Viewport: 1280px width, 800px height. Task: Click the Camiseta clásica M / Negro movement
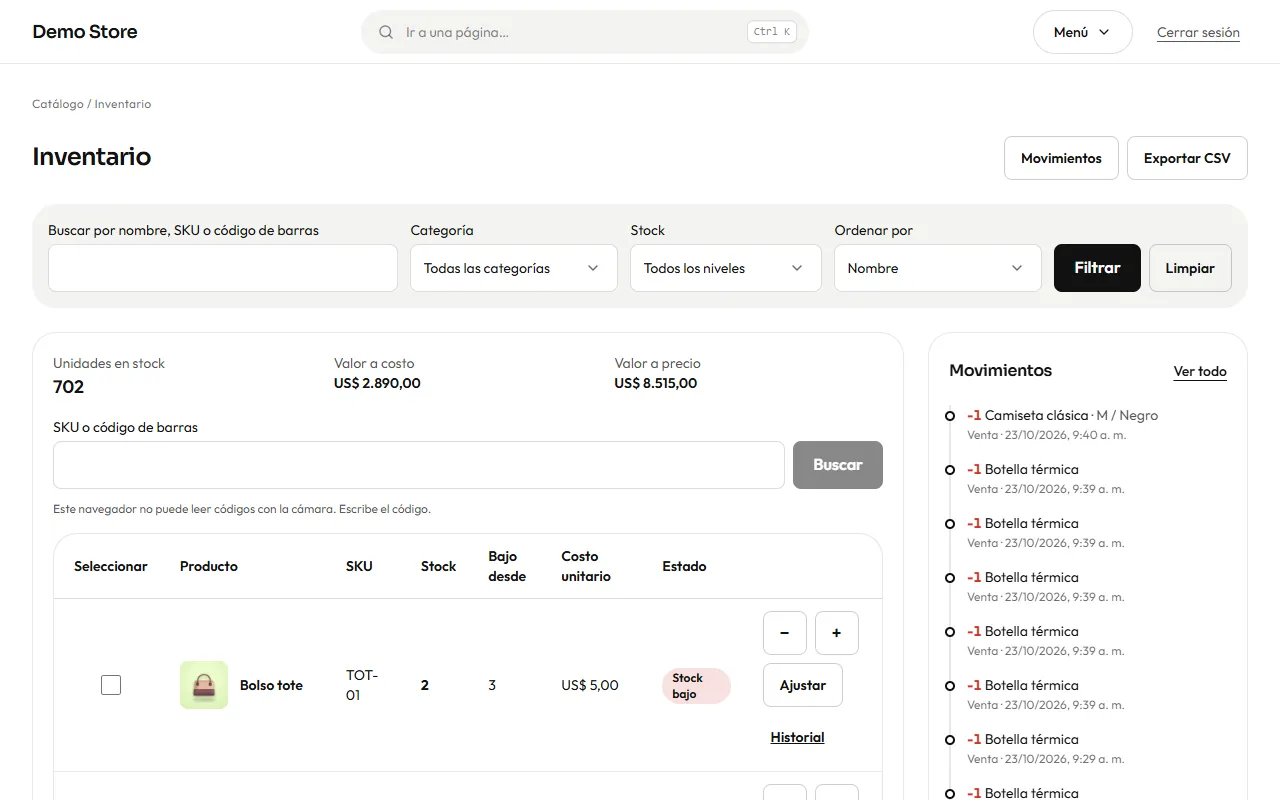click(1062, 415)
